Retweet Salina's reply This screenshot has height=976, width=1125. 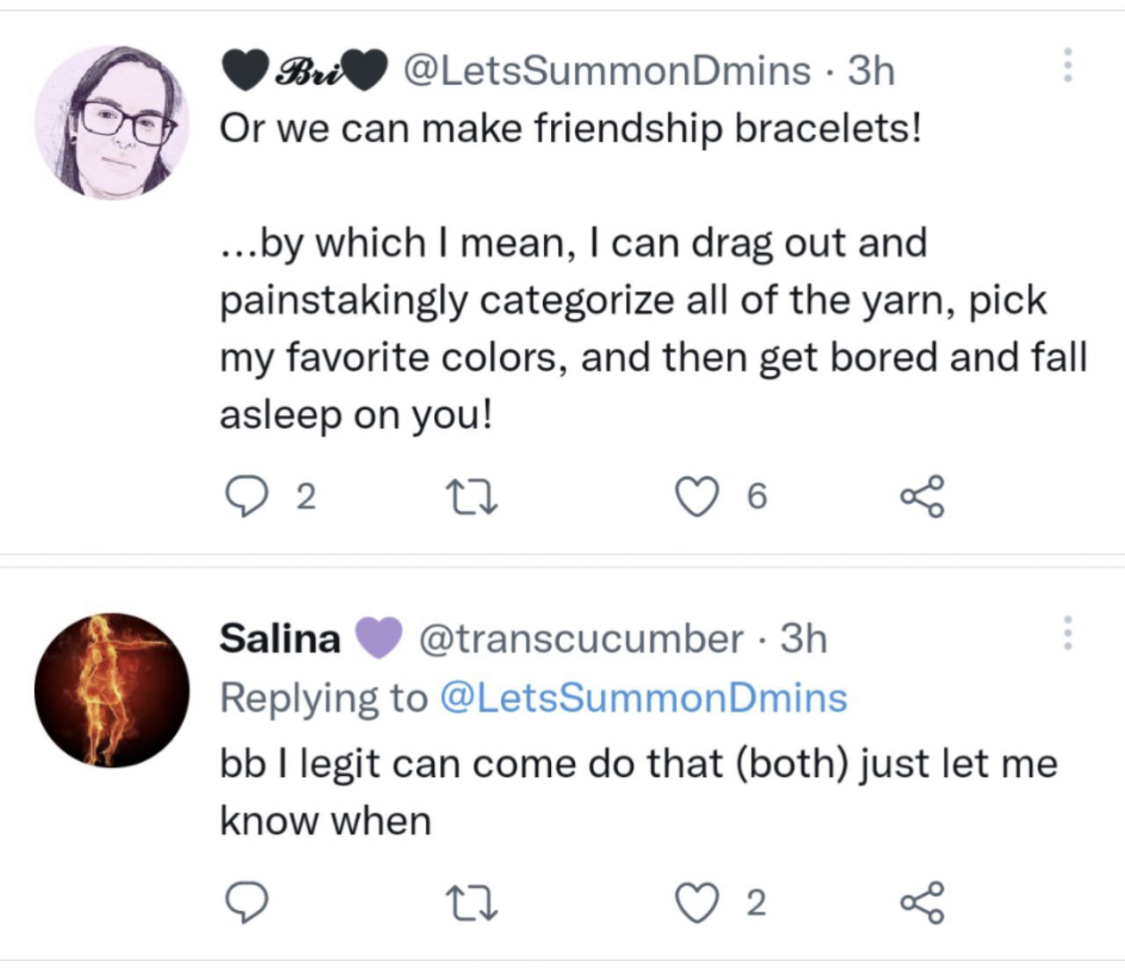(471, 902)
